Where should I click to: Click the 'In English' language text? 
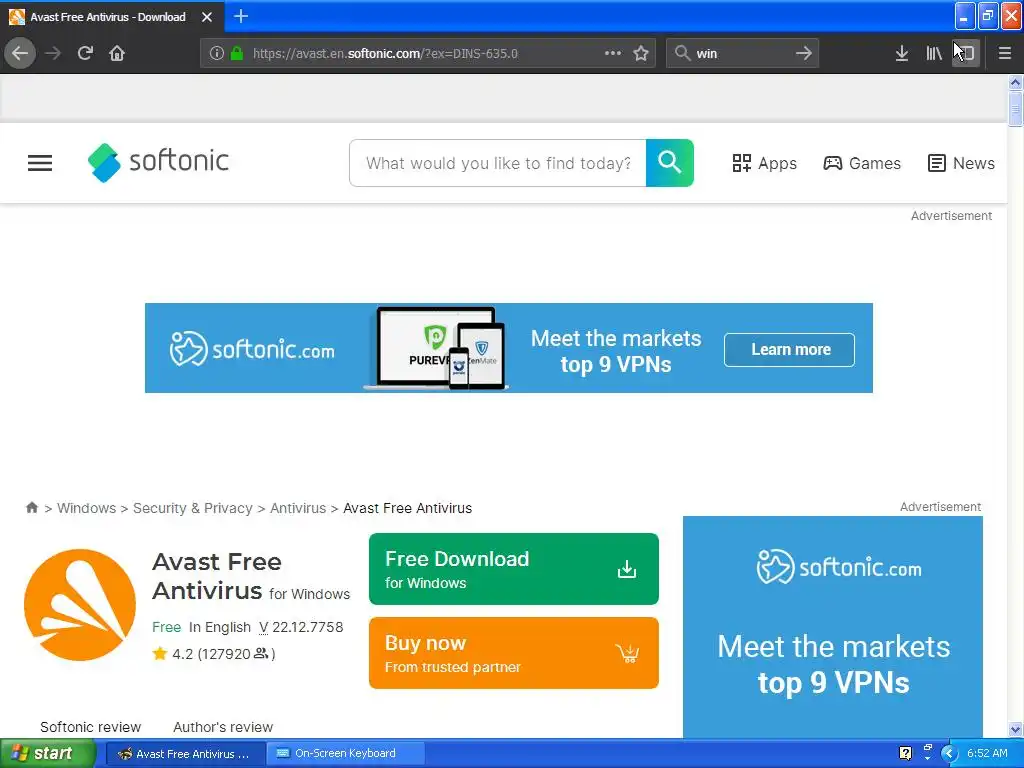pyautogui.click(x=219, y=627)
